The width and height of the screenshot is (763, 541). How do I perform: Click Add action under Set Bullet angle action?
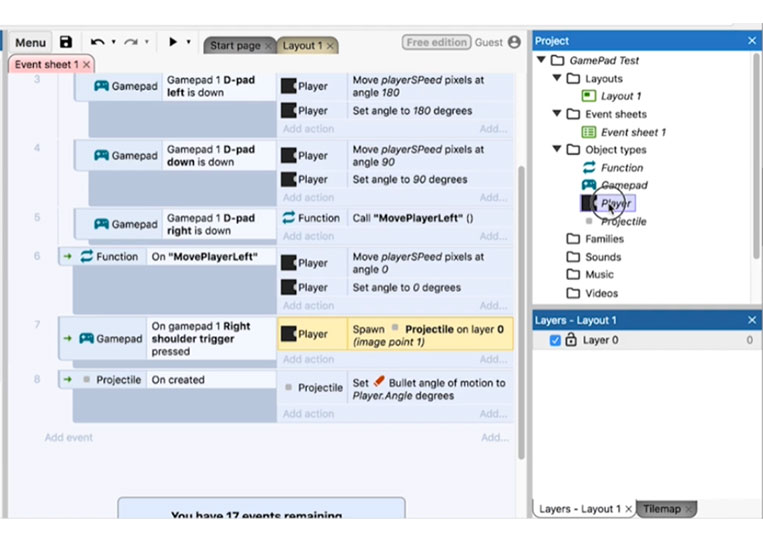click(x=309, y=414)
